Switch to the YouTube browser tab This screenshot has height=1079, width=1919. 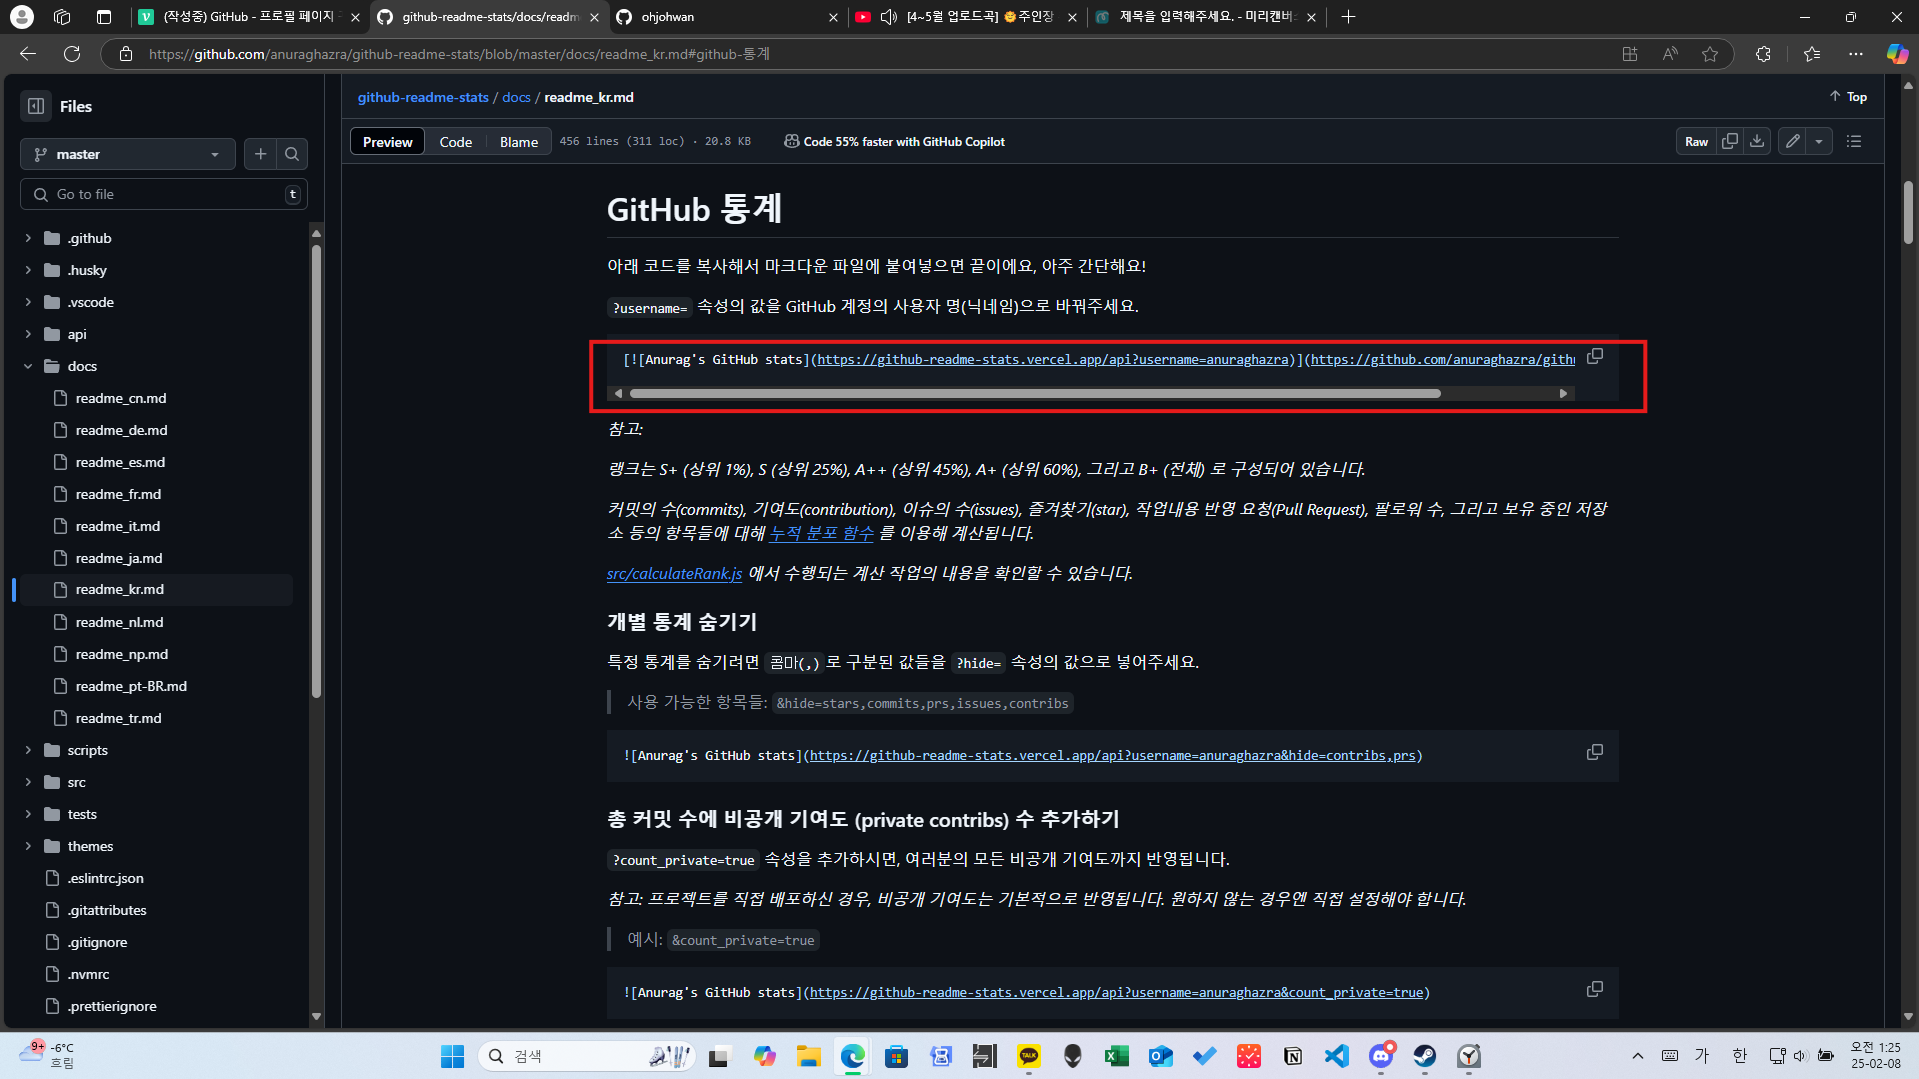pyautogui.click(x=966, y=17)
